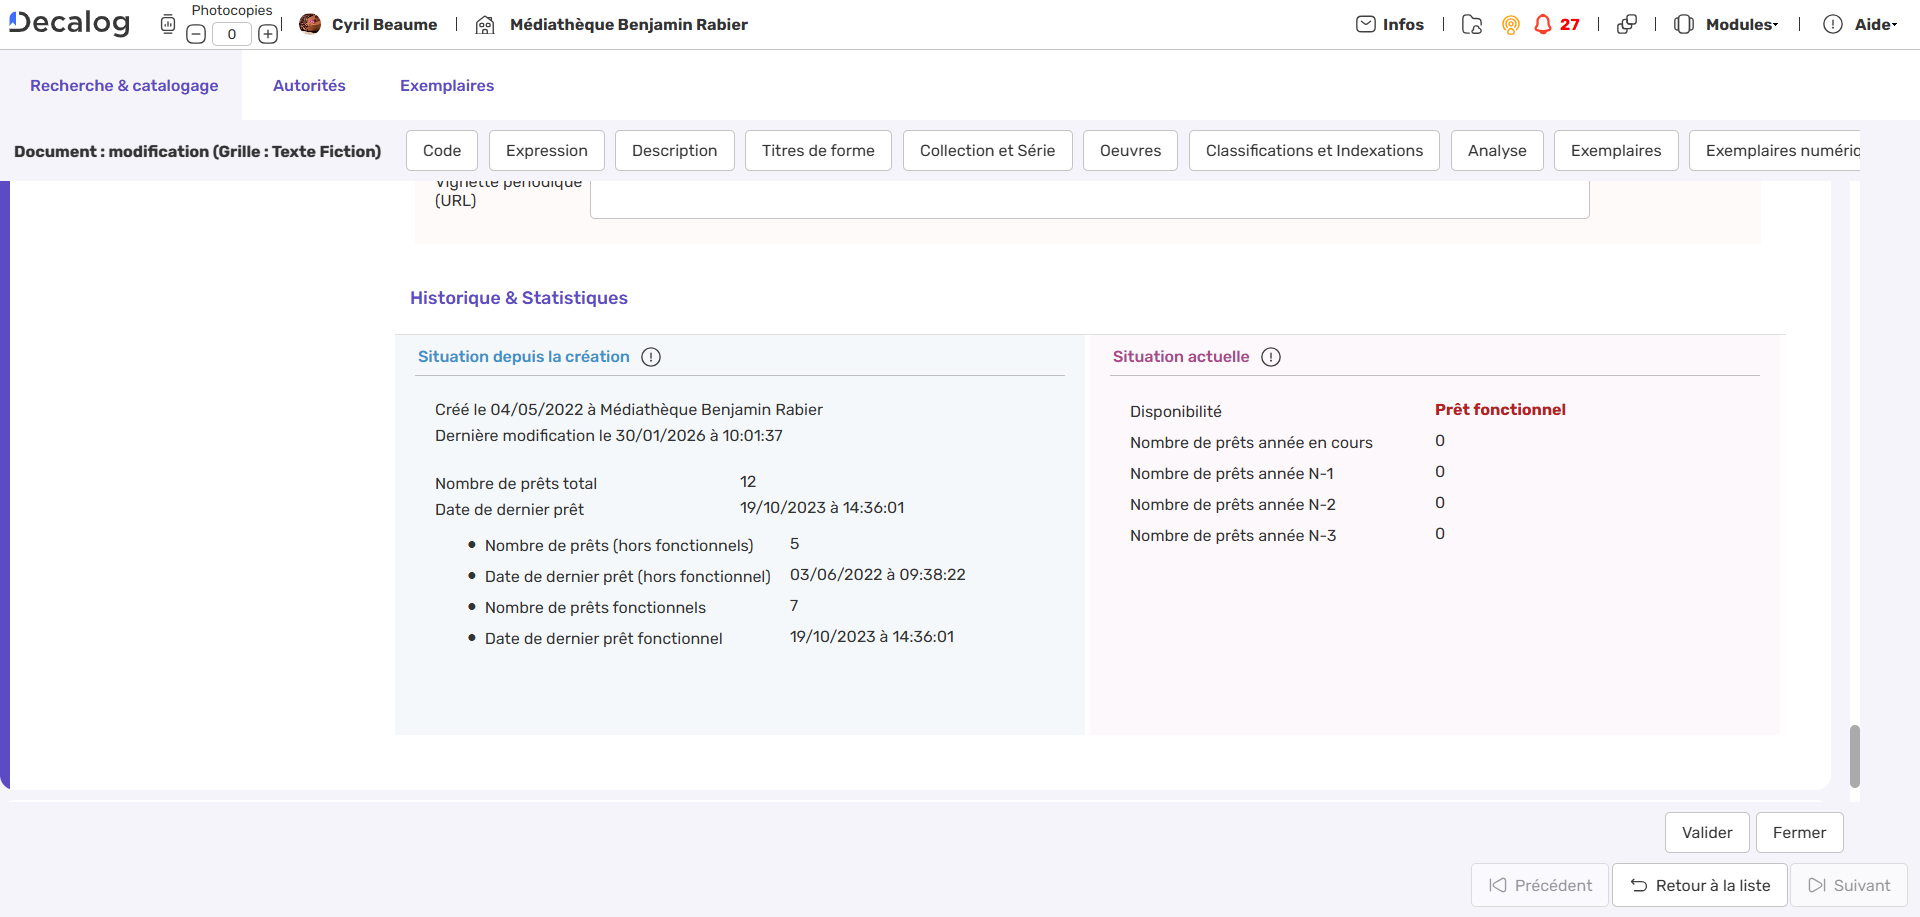Screen dimensions: 1920x917
Task: Open the Exemplaires top tab
Action: point(447,86)
